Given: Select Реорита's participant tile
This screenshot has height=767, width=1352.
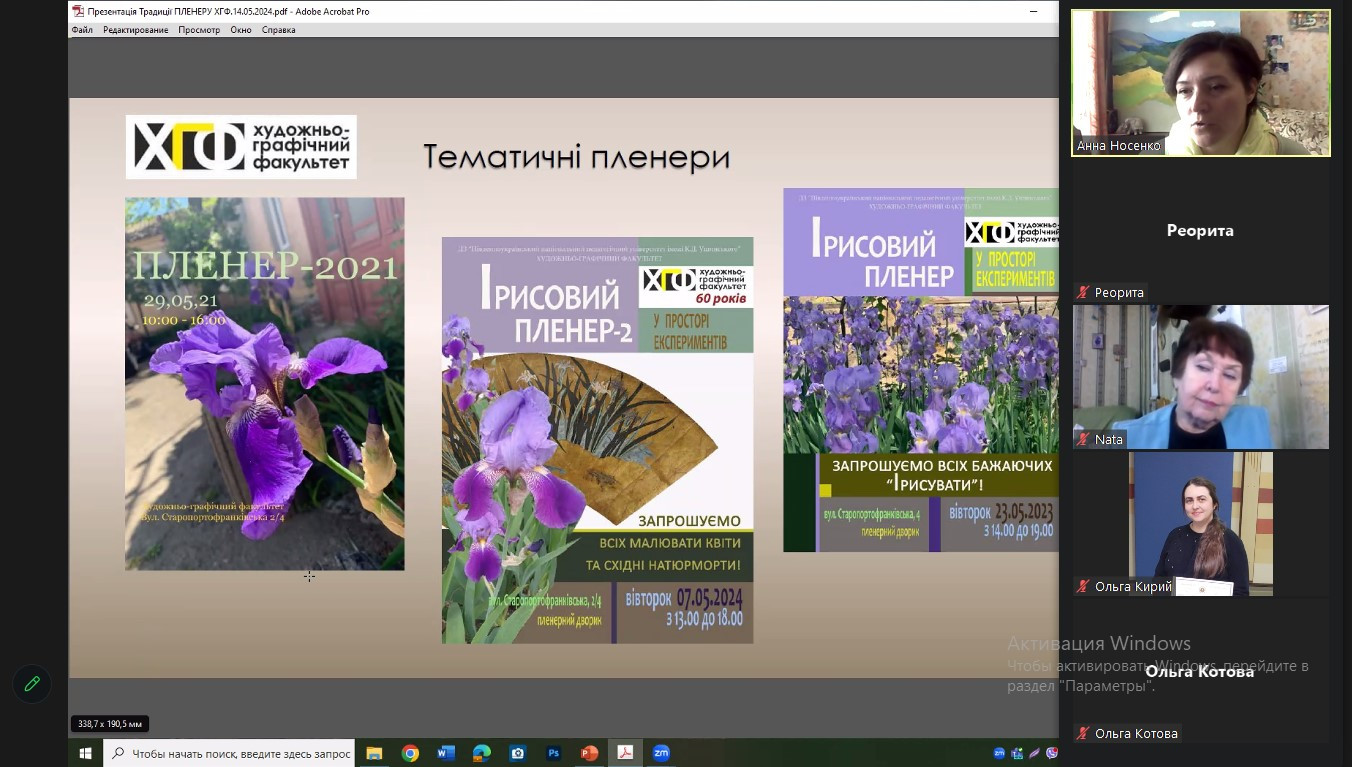Looking at the screenshot, I should [1201, 231].
